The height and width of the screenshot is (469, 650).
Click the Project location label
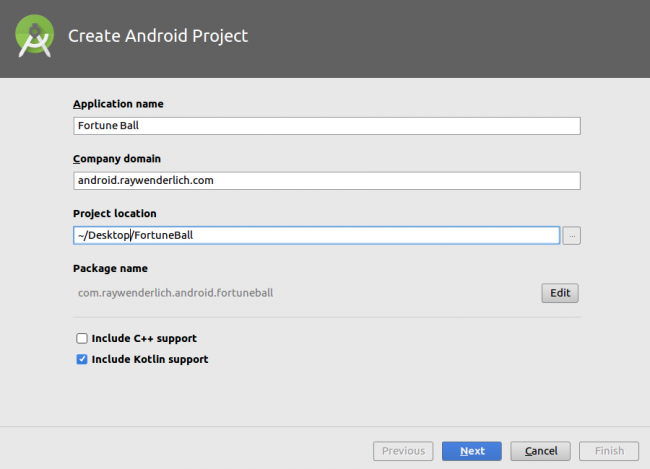[115, 214]
